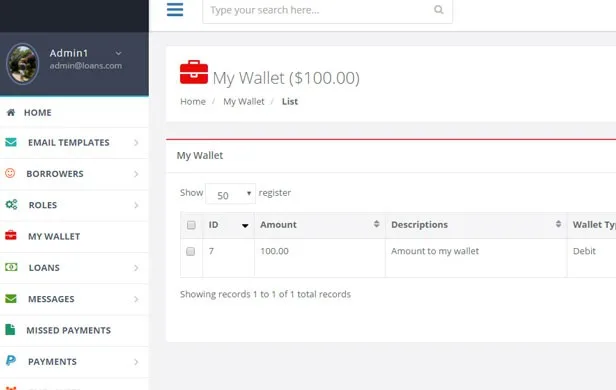Expand the Borrowers submenu arrow
Image resolution: width=616 pixels, height=390 pixels.
click(x=136, y=174)
